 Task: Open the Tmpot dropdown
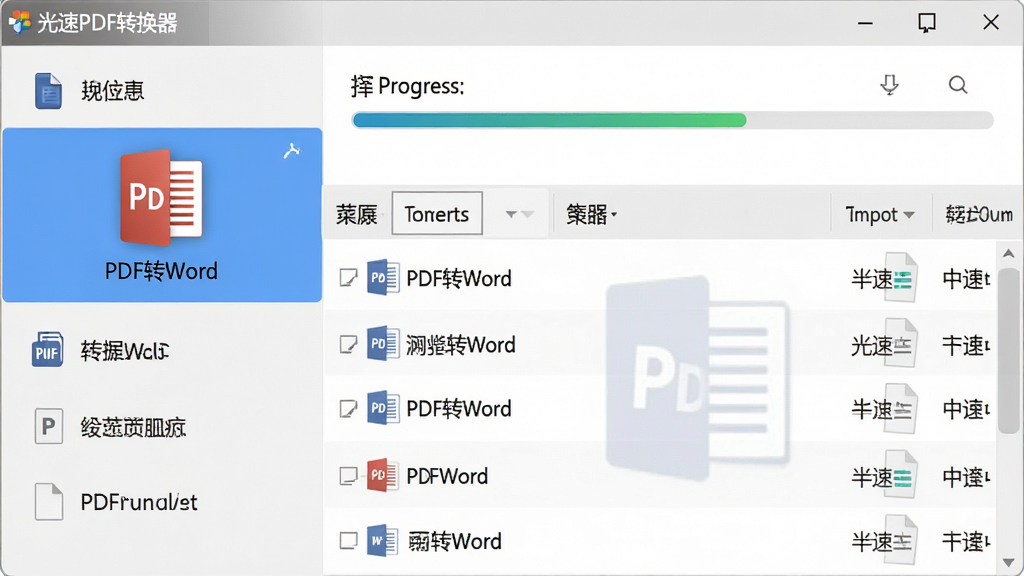click(x=880, y=214)
